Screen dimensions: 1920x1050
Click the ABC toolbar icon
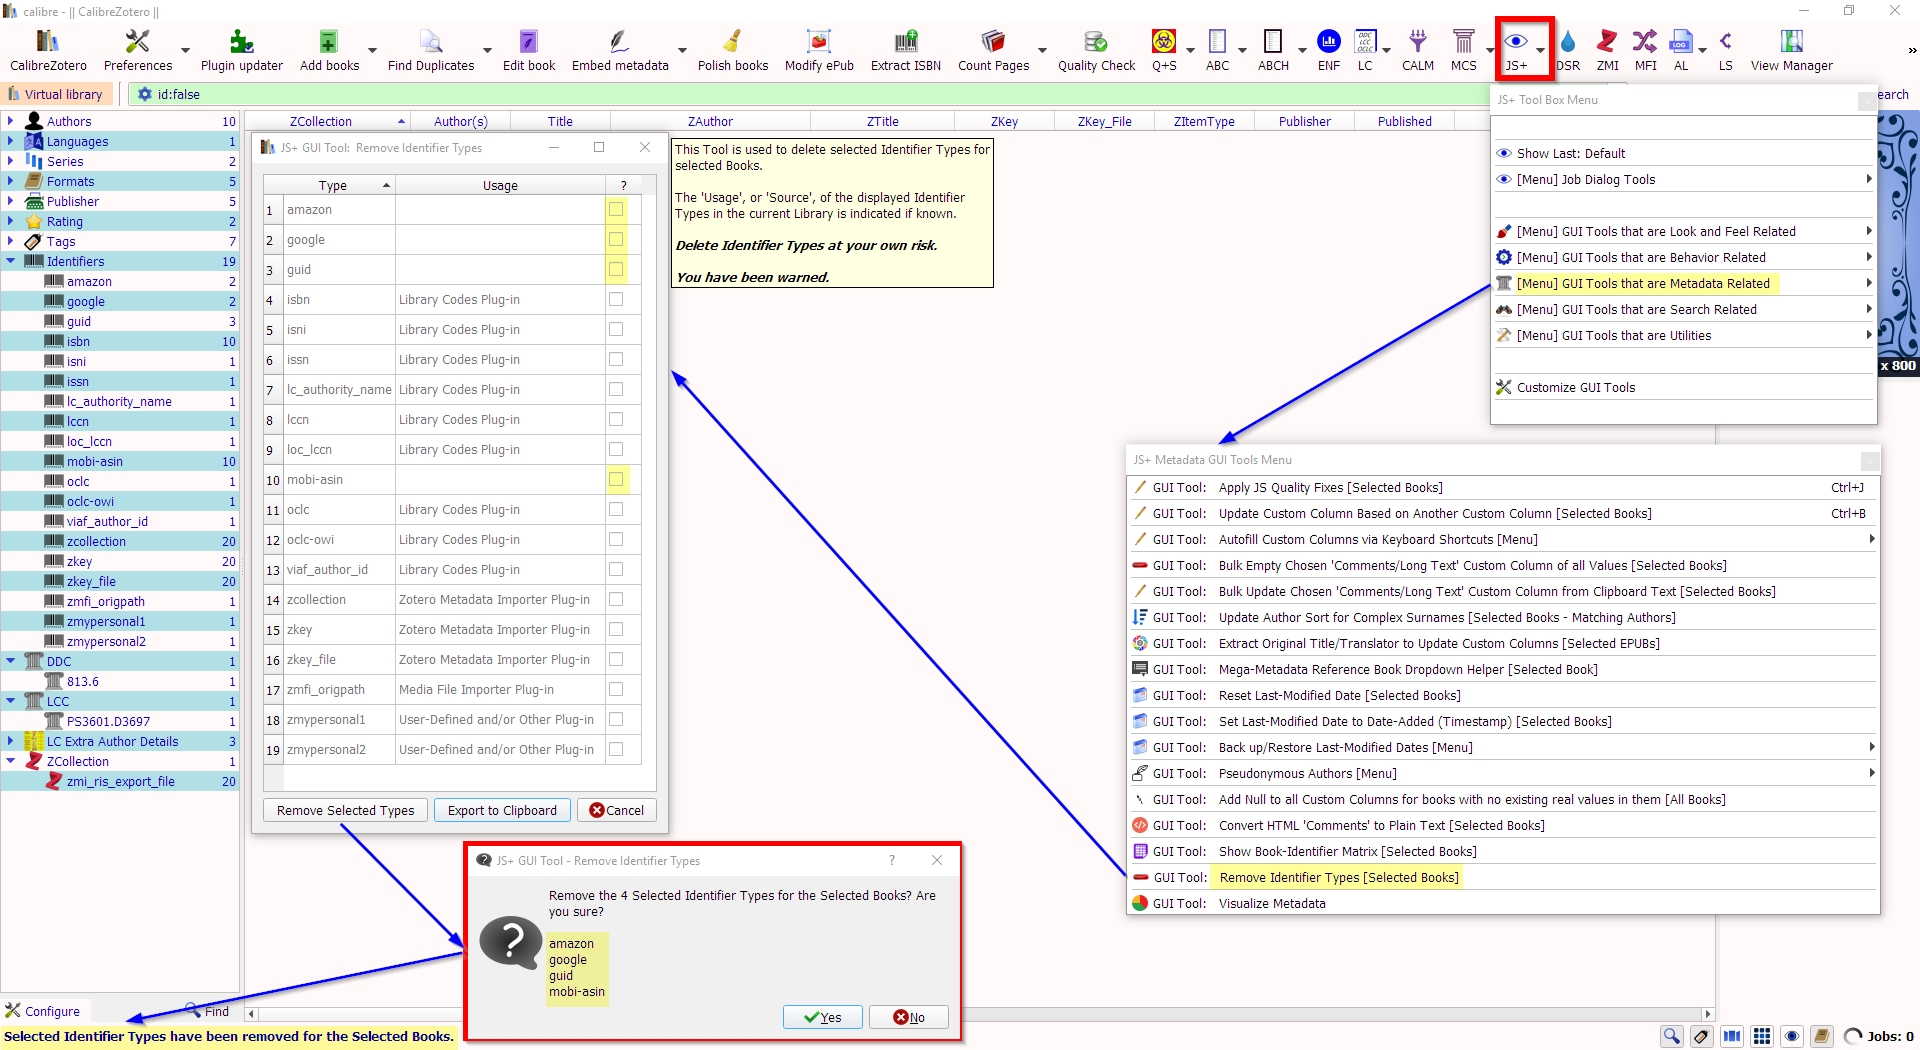point(1218,50)
